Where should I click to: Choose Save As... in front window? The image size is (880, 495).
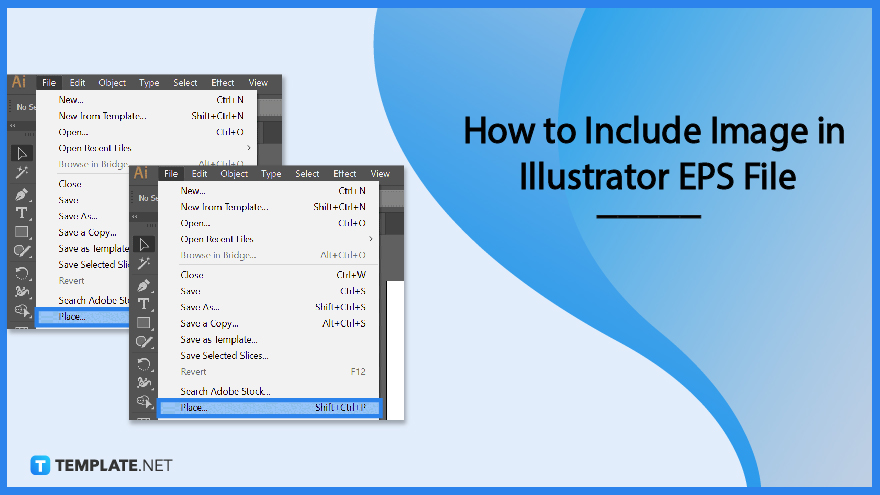(269, 308)
